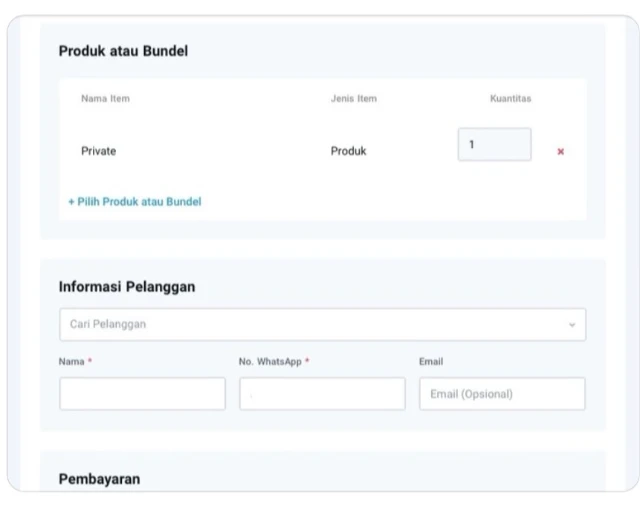The image size is (640, 509).
Task: Click the 'Nama *' field label
Action: point(75,361)
